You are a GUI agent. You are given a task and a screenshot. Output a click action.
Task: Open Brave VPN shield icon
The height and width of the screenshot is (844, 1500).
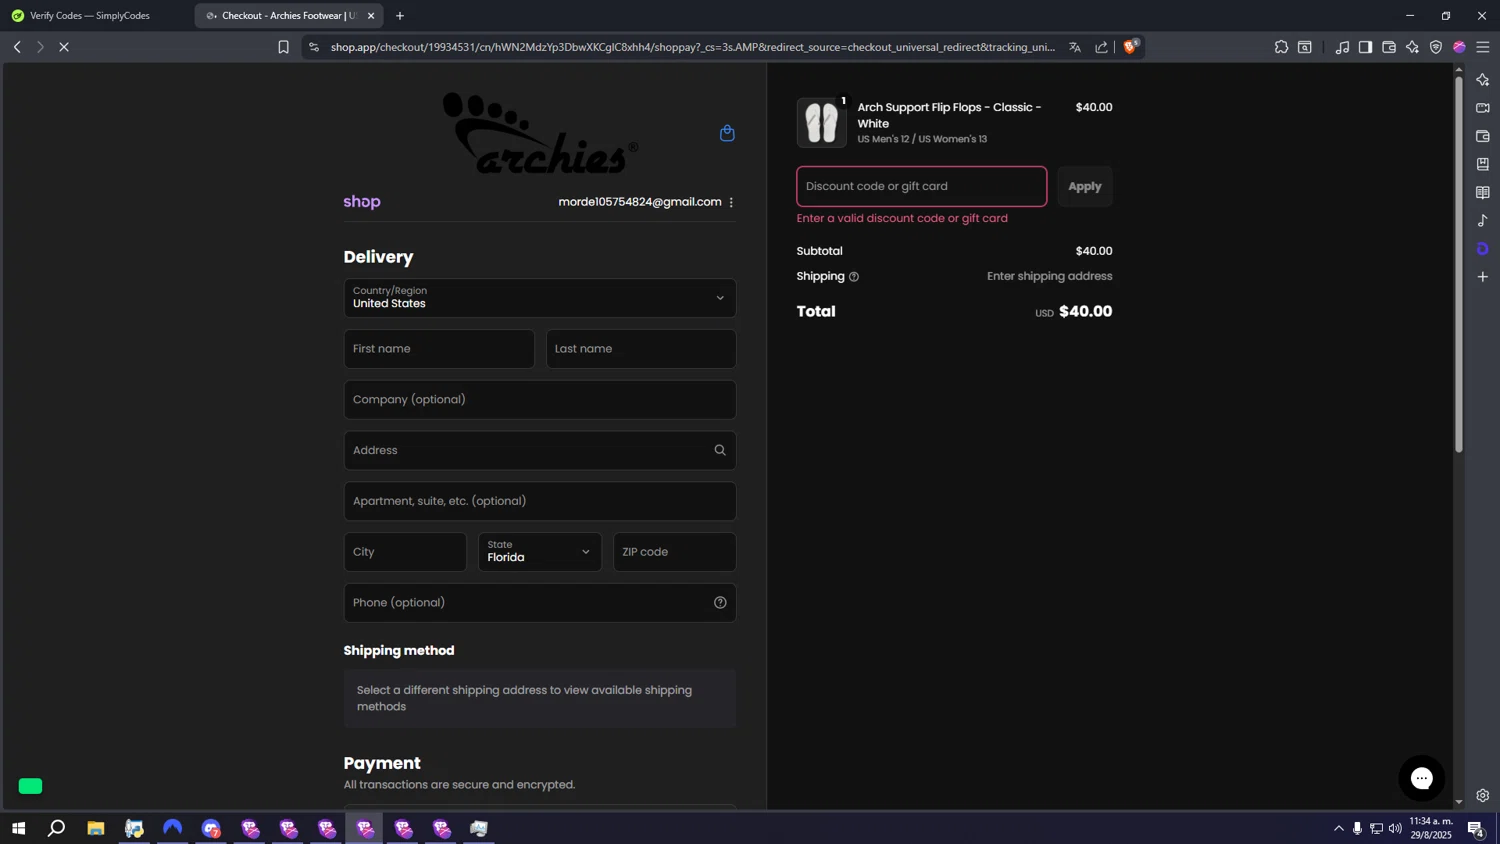click(x=1436, y=47)
